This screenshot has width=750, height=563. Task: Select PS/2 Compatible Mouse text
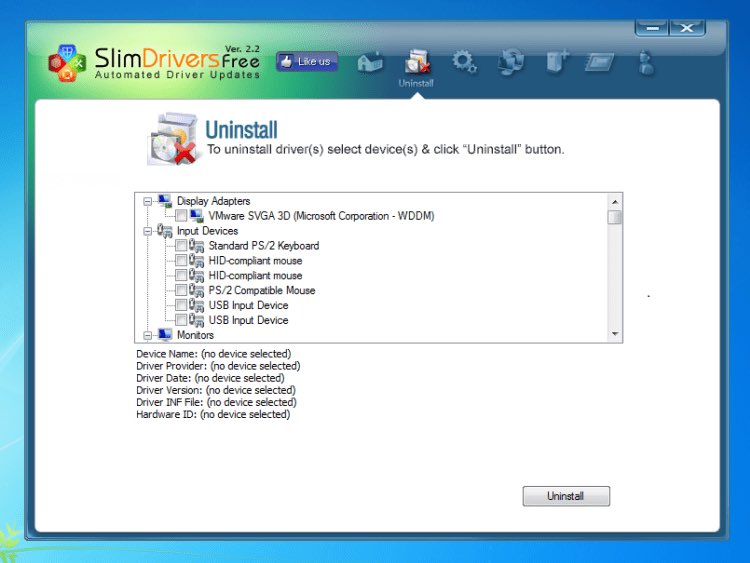click(262, 290)
